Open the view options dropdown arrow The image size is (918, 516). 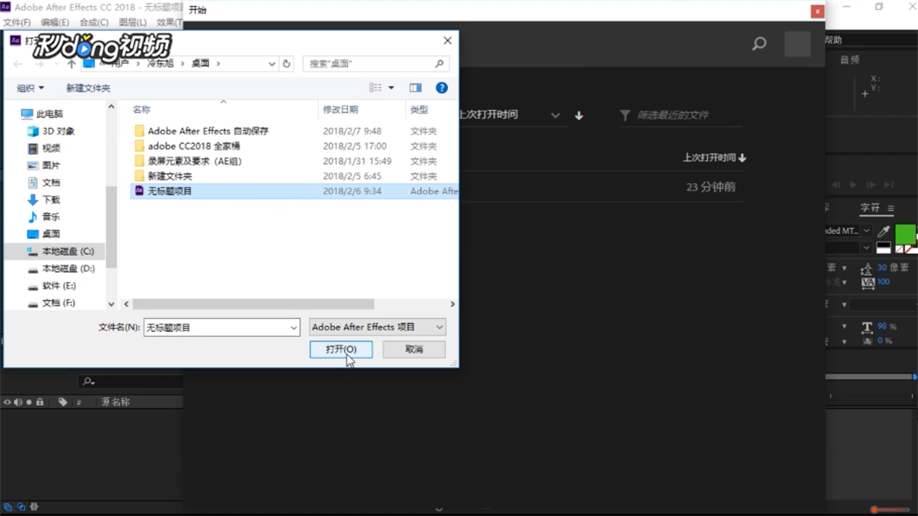tap(391, 88)
